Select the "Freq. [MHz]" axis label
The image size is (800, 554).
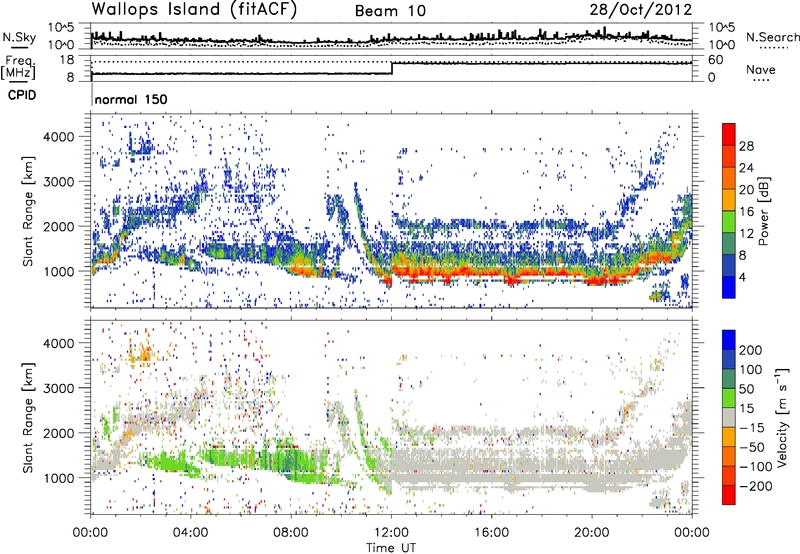(18, 68)
